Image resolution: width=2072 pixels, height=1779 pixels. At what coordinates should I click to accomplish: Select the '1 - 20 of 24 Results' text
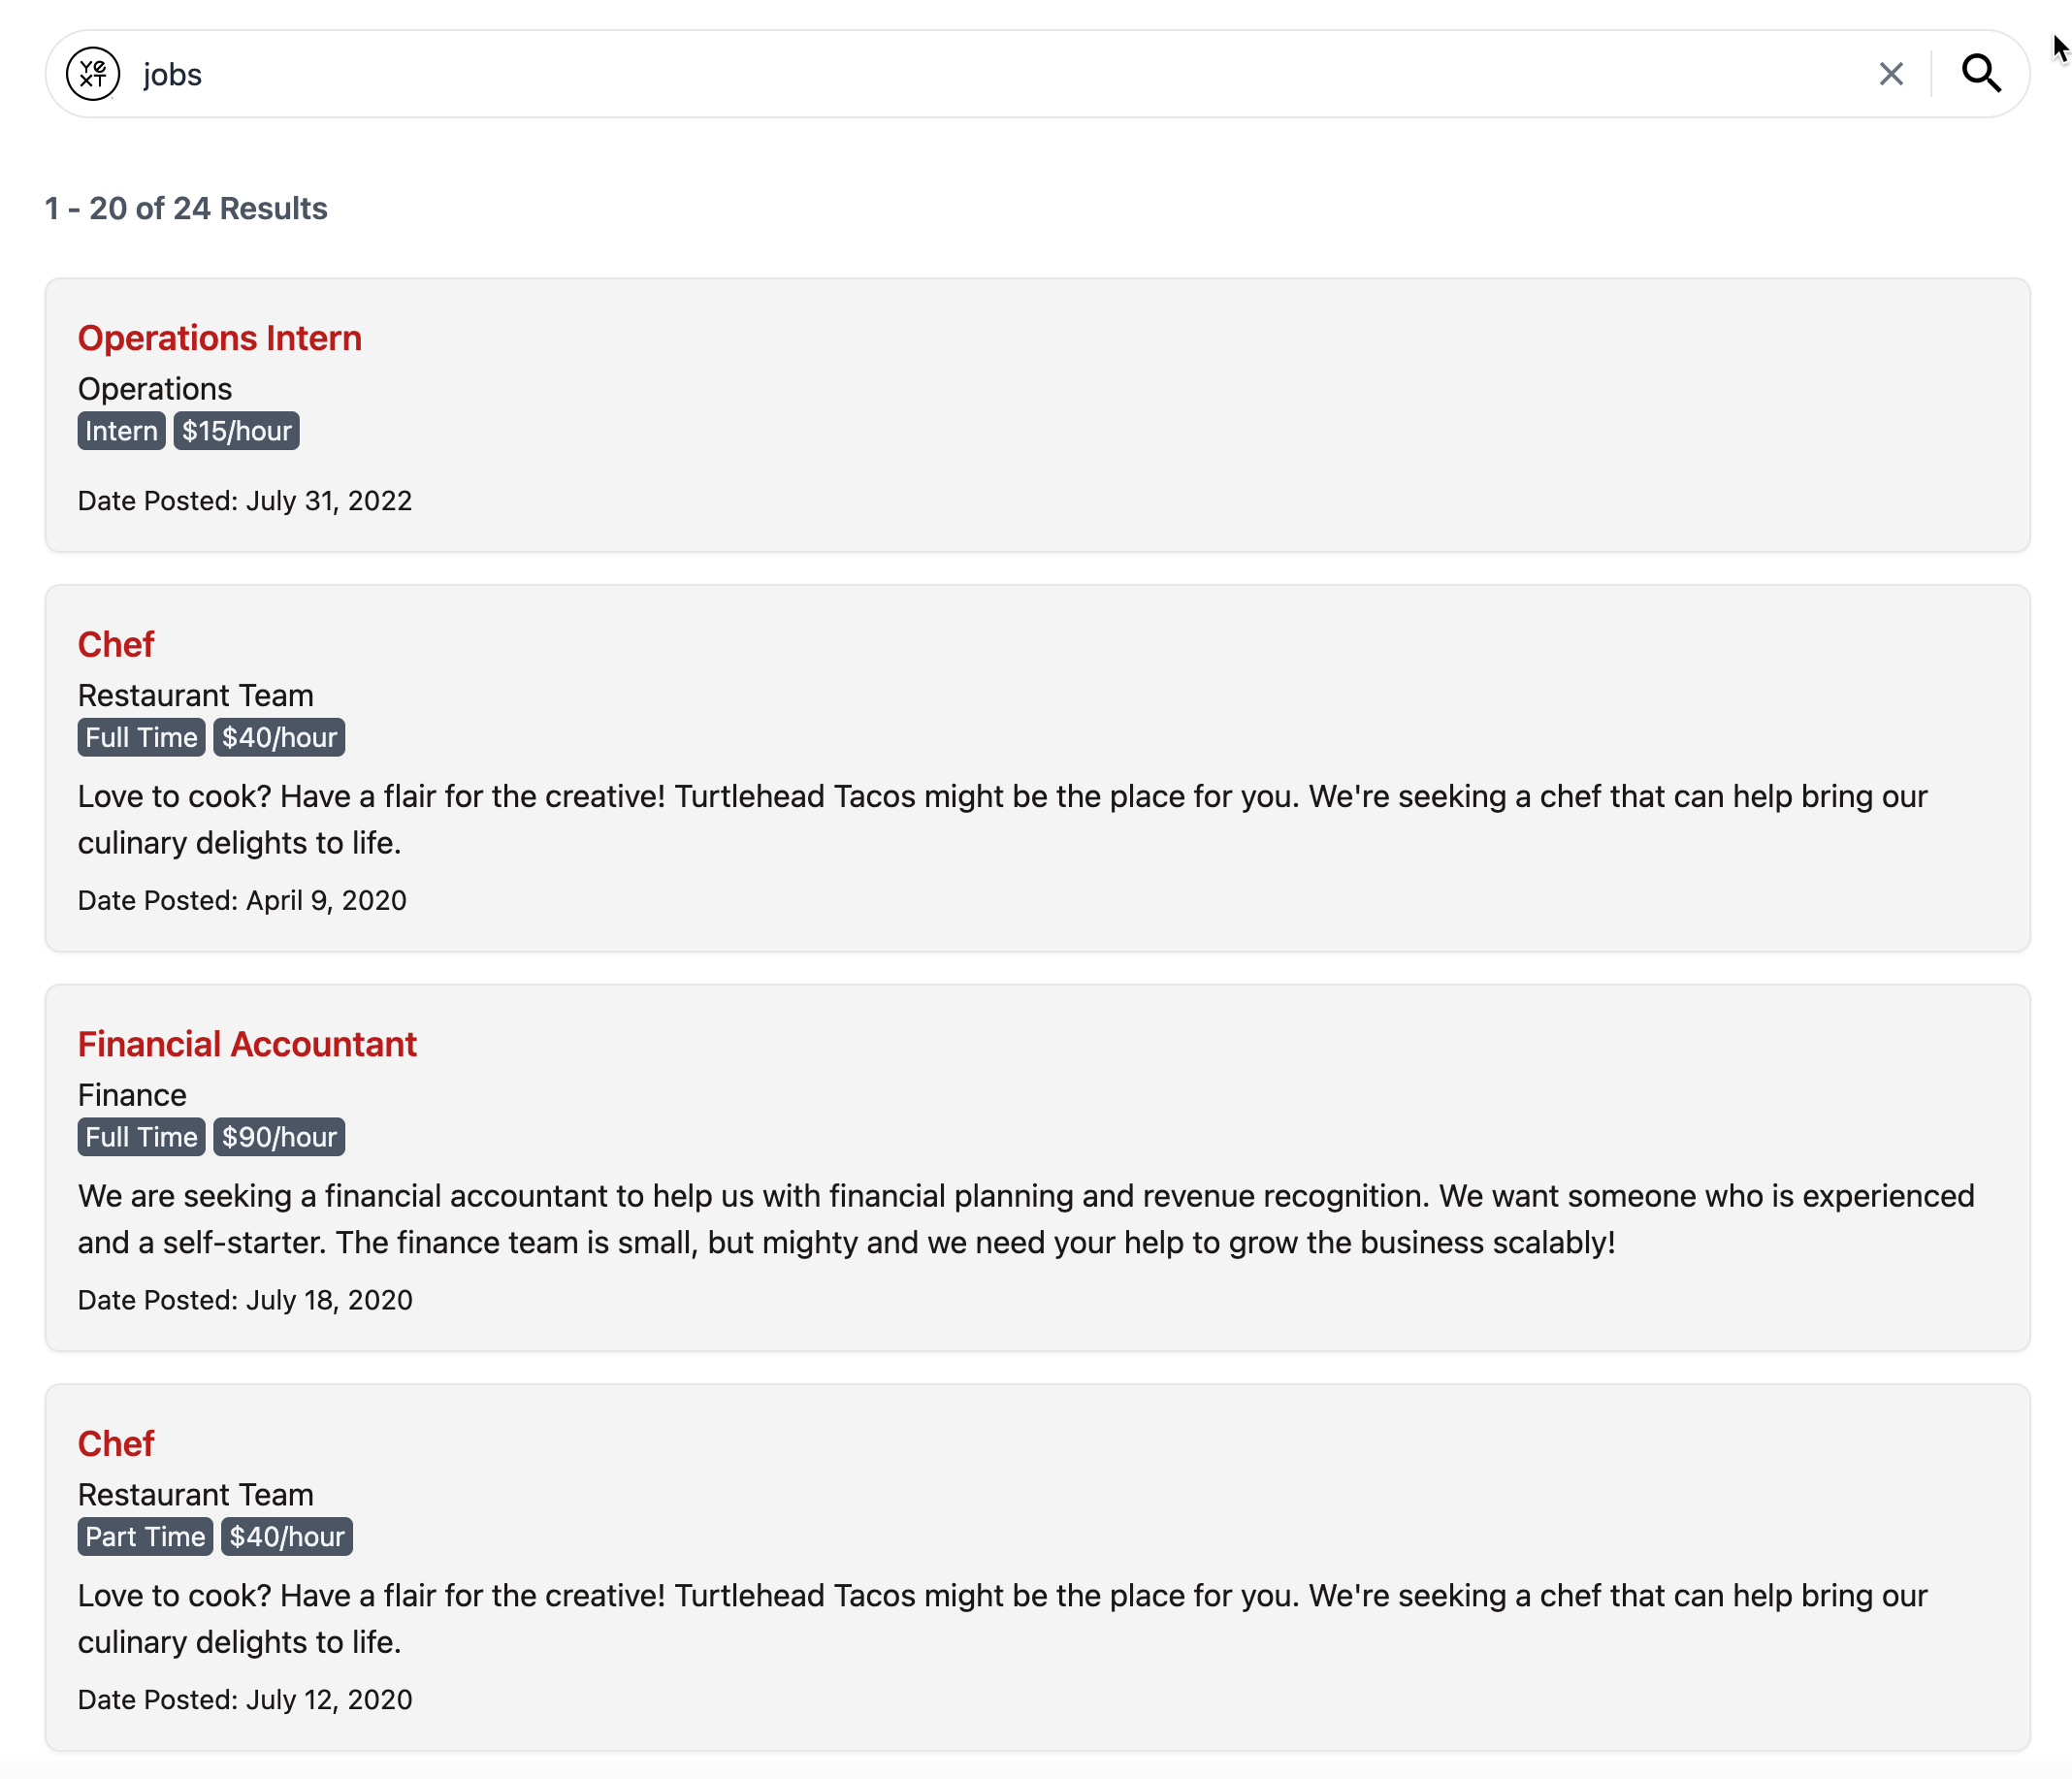[x=186, y=208]
